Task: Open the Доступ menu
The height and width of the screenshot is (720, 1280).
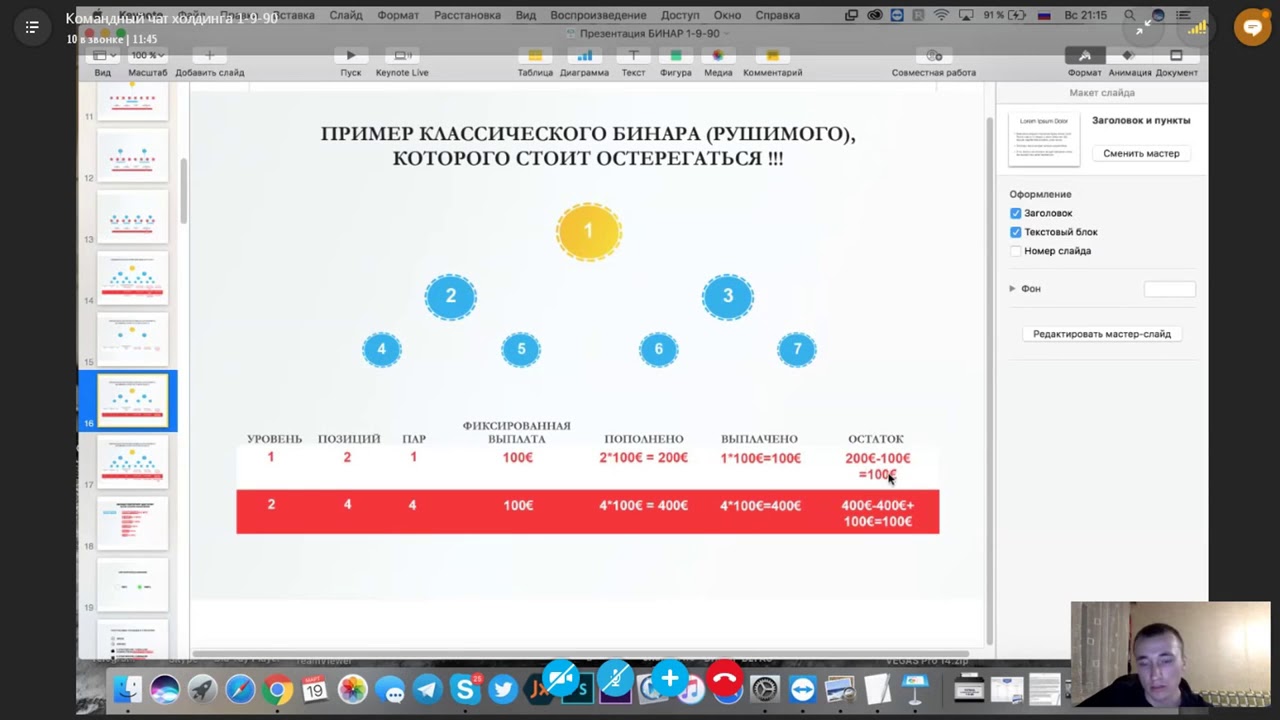Action: coord(680,15)
